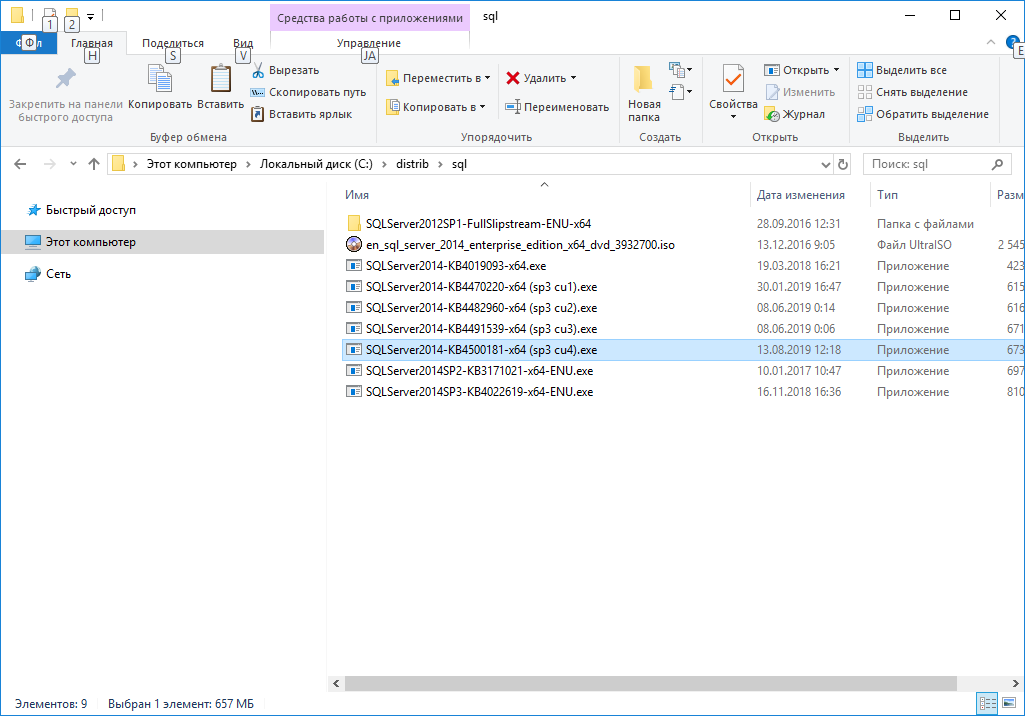Click the Свойства properties checkmark icon
This screenshot has width=1025, height=716.
[x=733, y=80]
